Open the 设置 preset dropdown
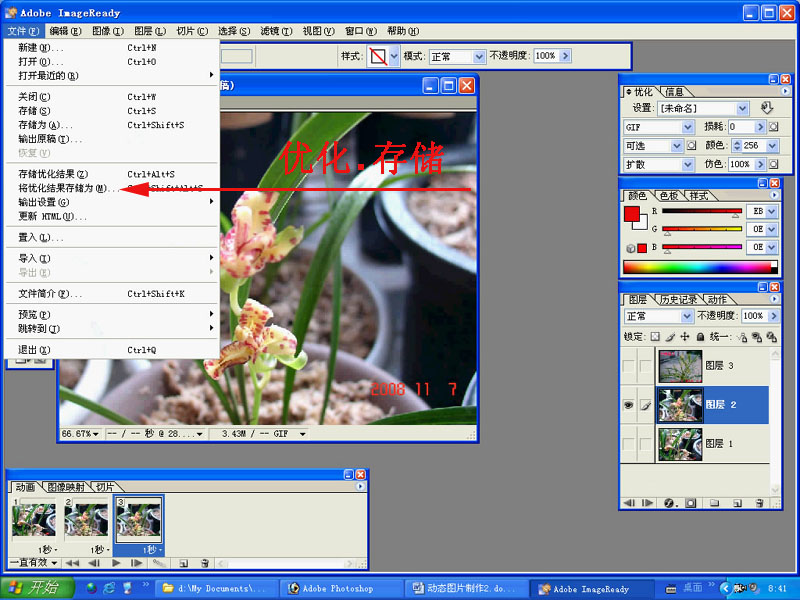Viewport: 800px width, 600px height. (x=742, y=108)
